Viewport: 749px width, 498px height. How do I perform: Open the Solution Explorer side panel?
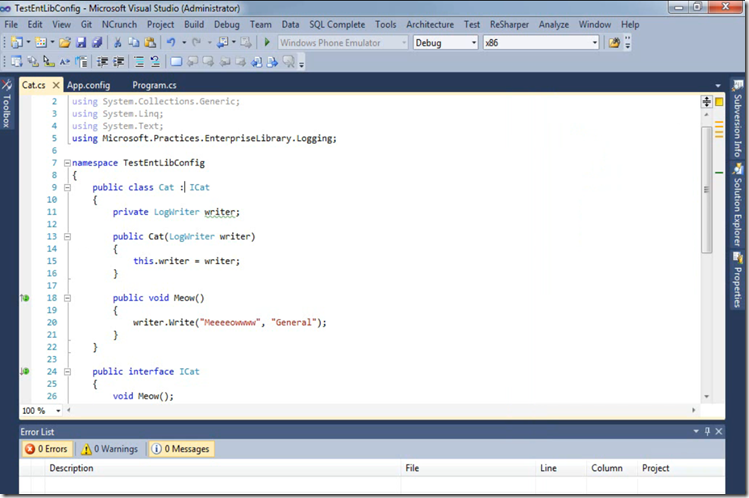coord(738,205)
